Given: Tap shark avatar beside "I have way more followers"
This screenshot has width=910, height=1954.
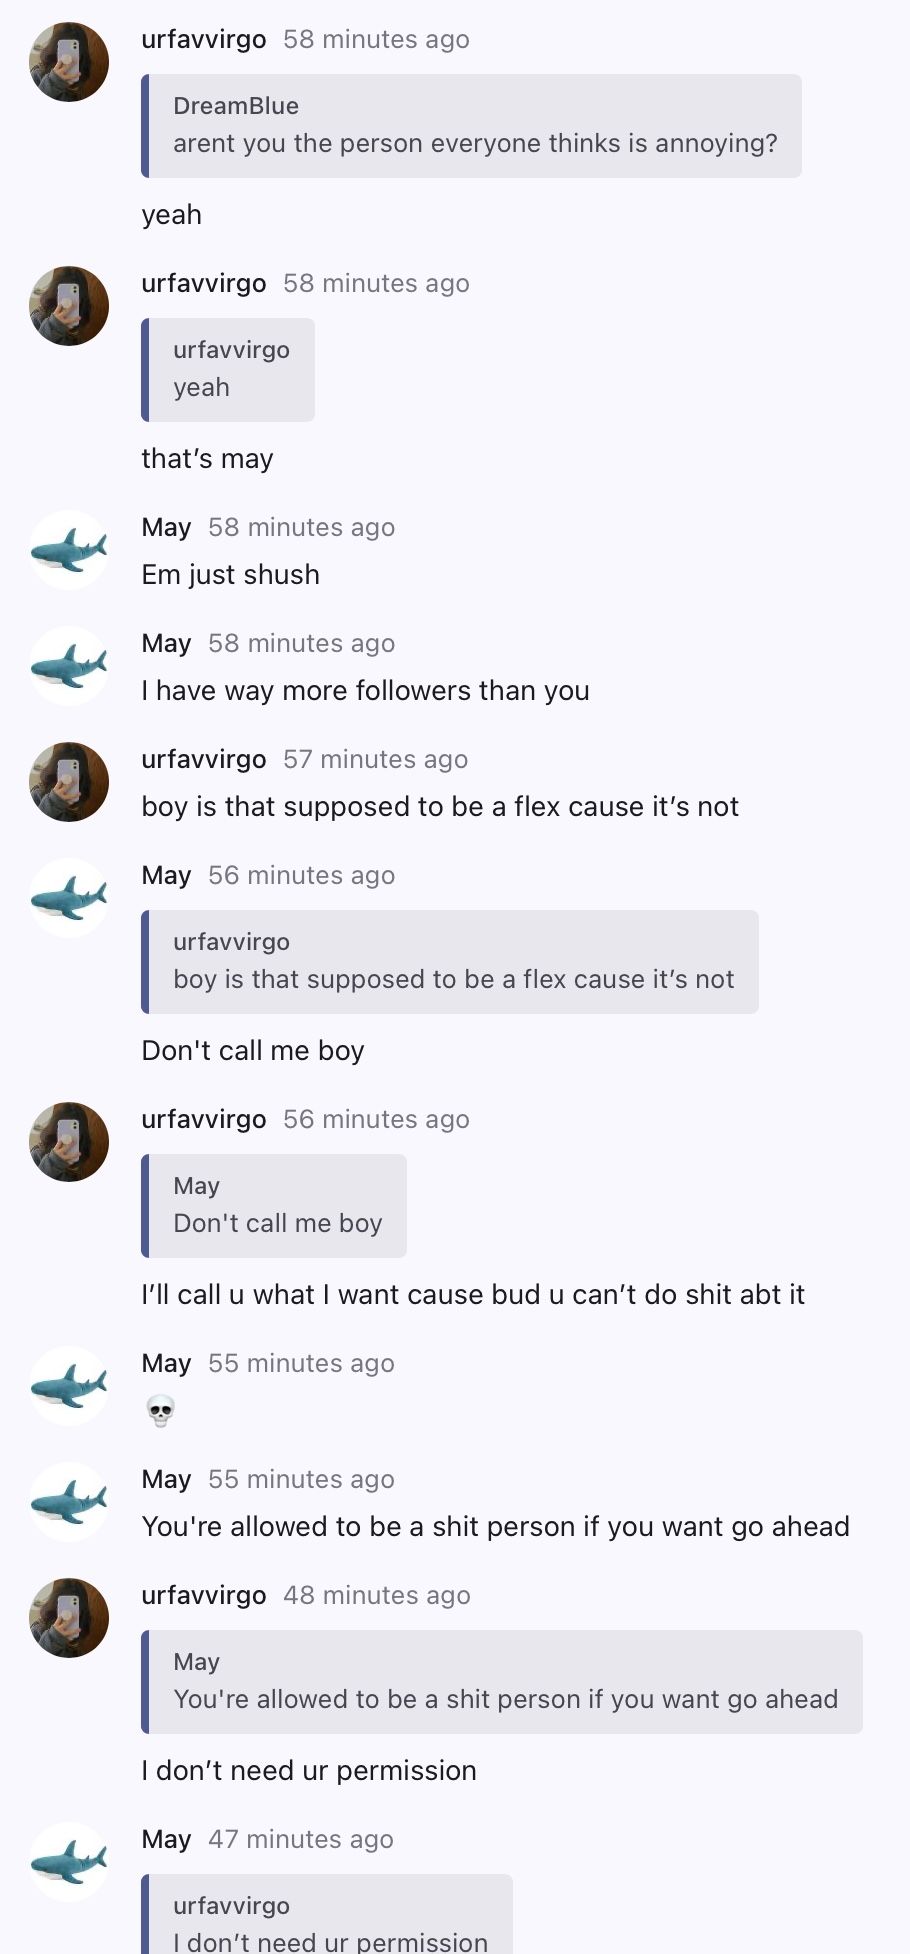Looking at the screenshot, I should (x=69, y=666).
